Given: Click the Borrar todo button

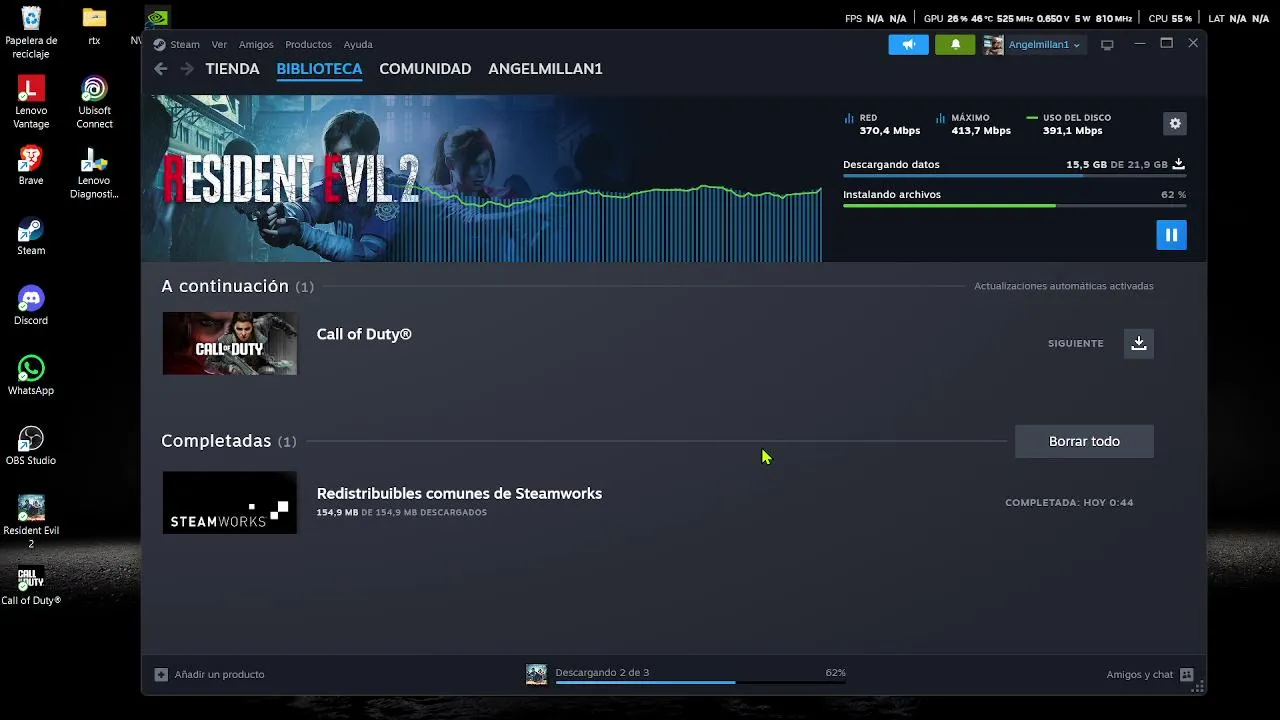Looking at the screenshot, I should click(x=1084, y=441).
